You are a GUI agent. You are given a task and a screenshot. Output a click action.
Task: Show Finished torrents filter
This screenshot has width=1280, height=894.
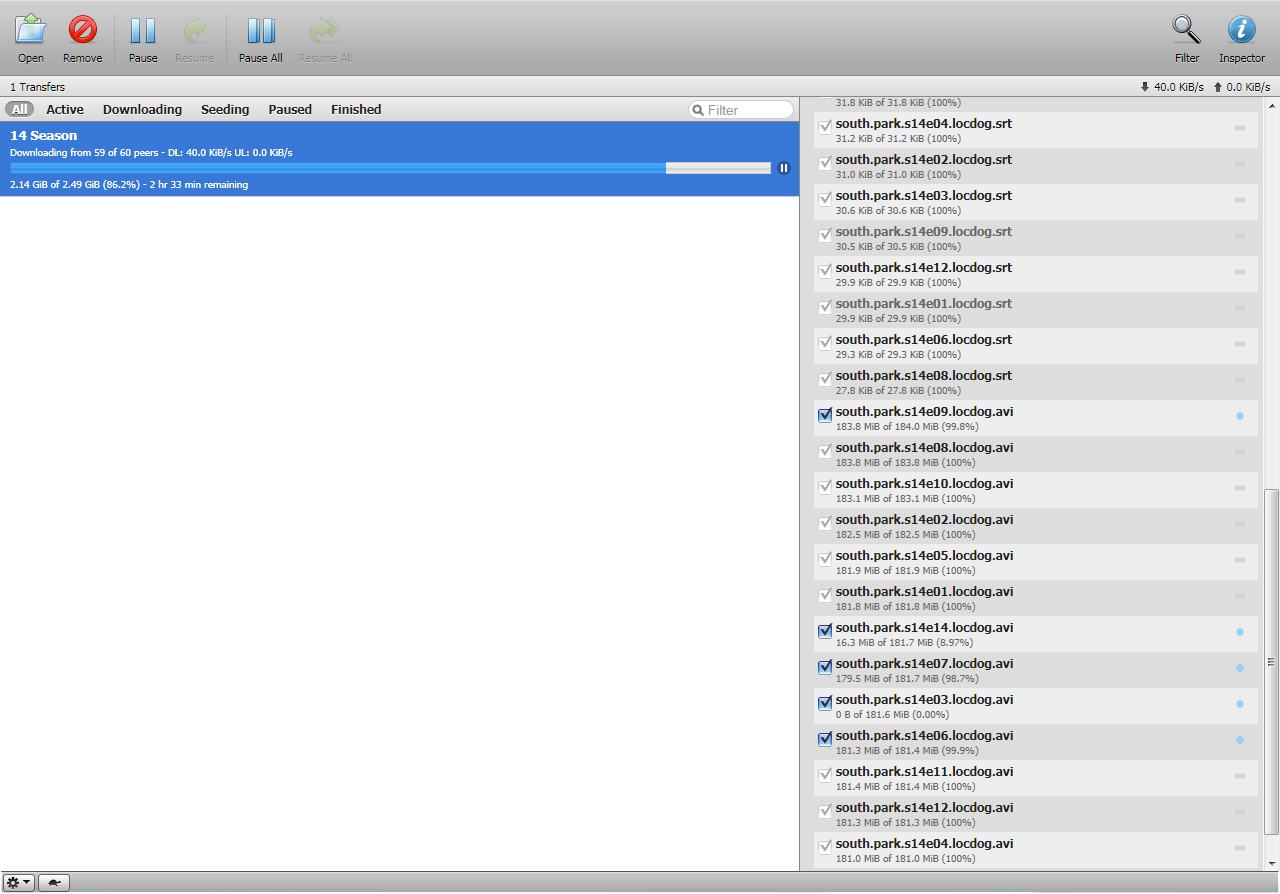tap(356, 110)
